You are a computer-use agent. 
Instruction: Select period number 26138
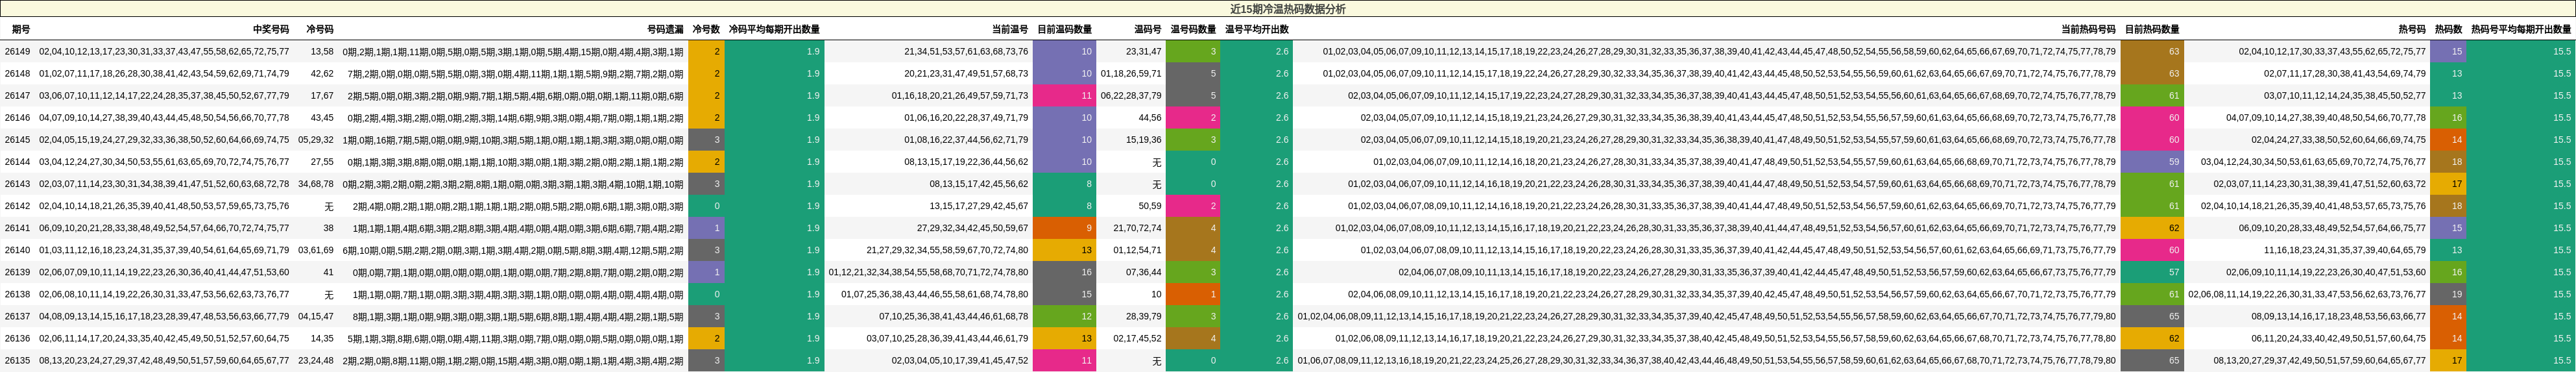click(x=17, y=294)
